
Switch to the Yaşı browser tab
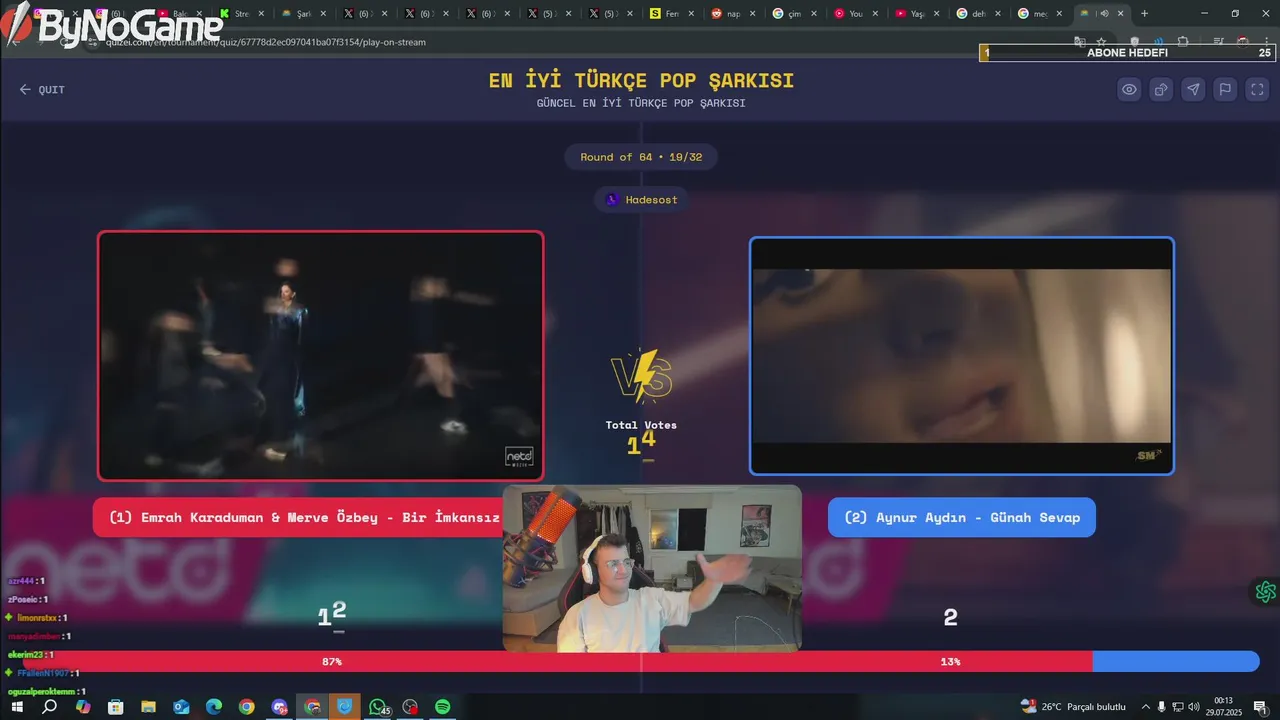point(917,14)
